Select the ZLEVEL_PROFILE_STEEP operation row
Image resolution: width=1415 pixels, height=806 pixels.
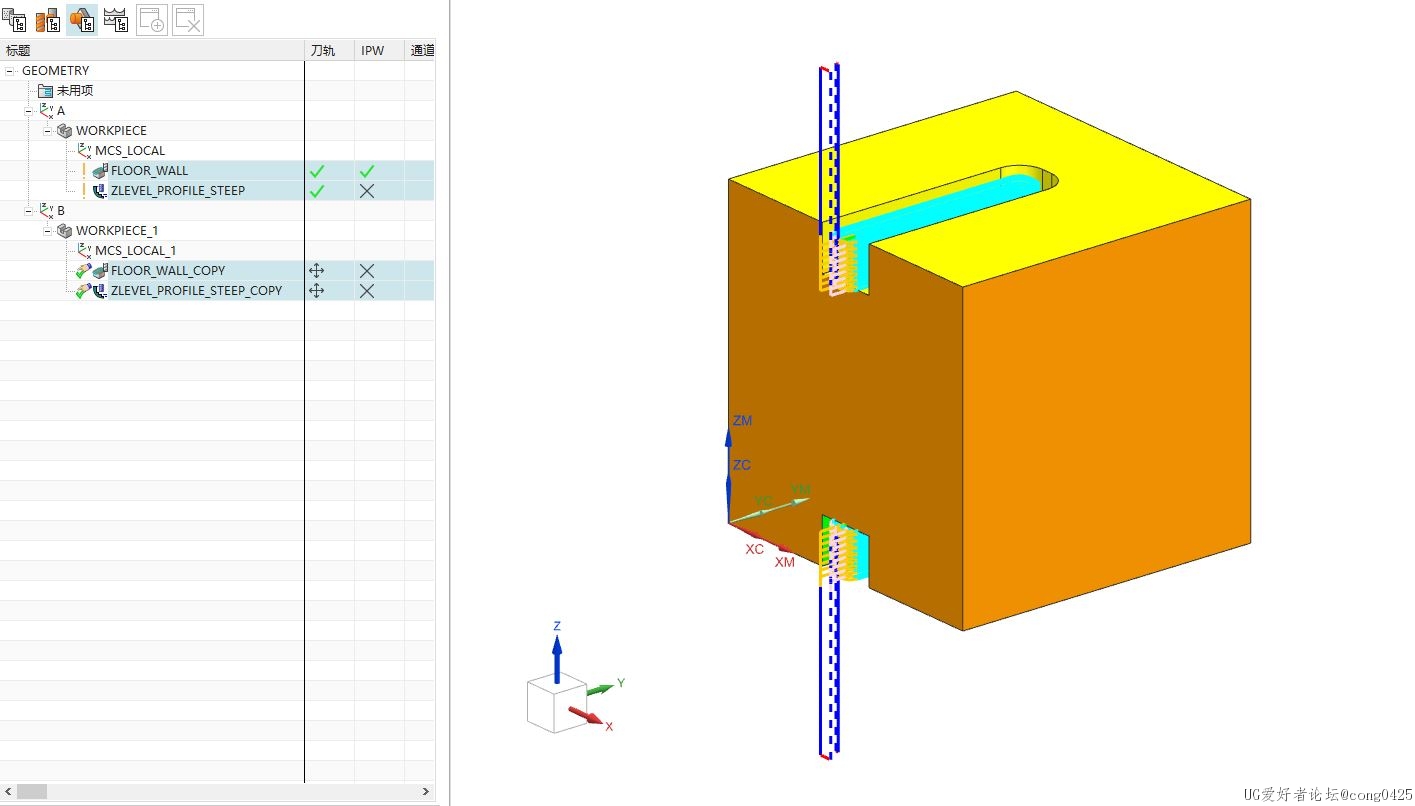(x=217, y=191)
